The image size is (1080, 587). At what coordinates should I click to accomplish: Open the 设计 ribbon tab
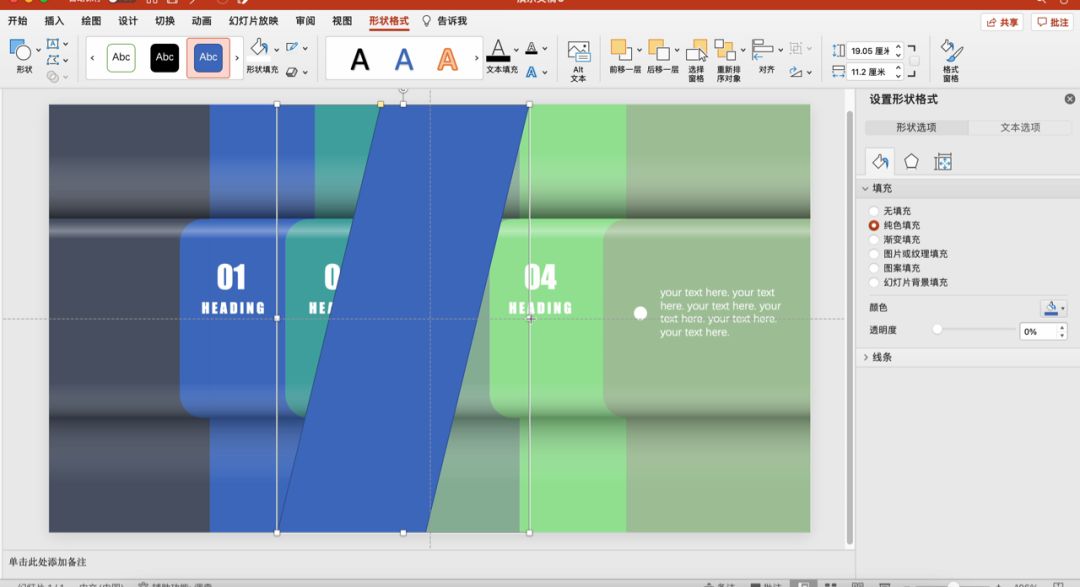tap(127, 21)
